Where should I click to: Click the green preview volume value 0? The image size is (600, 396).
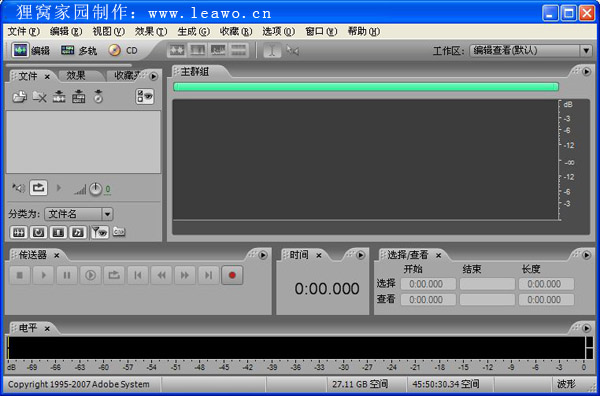pyautogui.click(x=108, y=189)
